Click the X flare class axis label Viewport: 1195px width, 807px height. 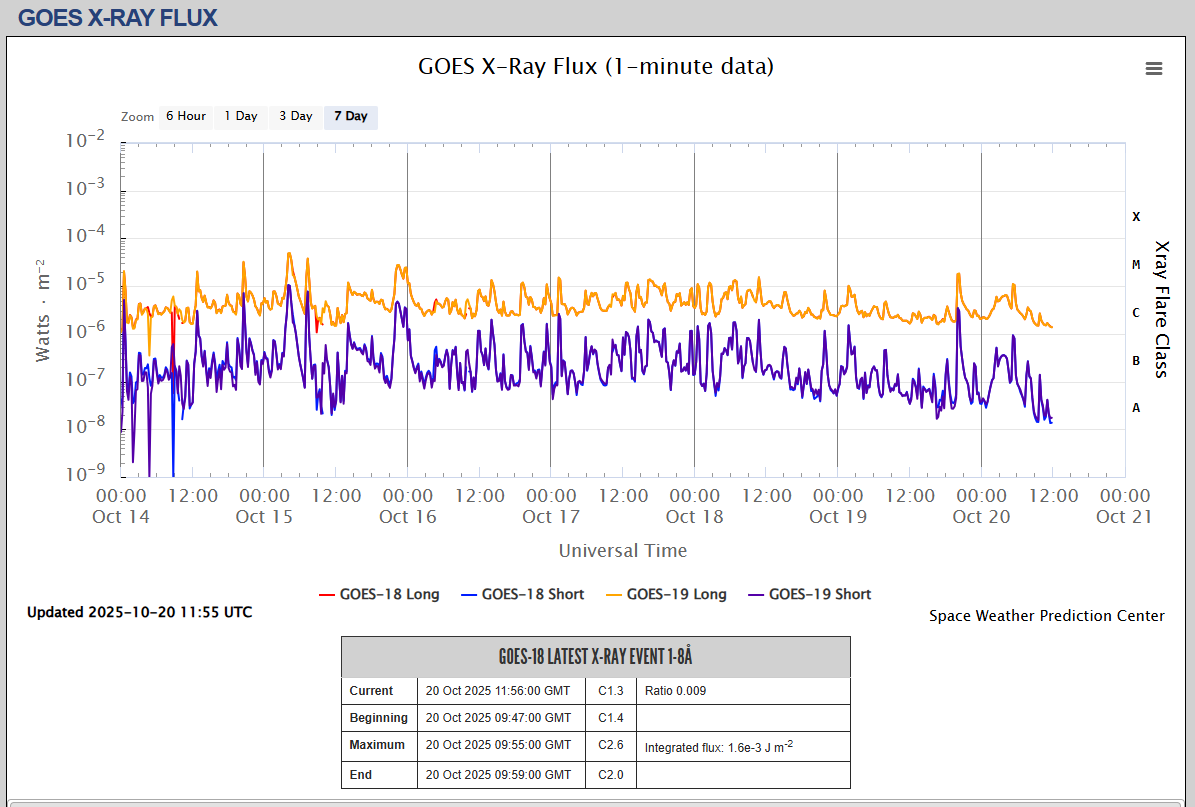pos(1135,216)
